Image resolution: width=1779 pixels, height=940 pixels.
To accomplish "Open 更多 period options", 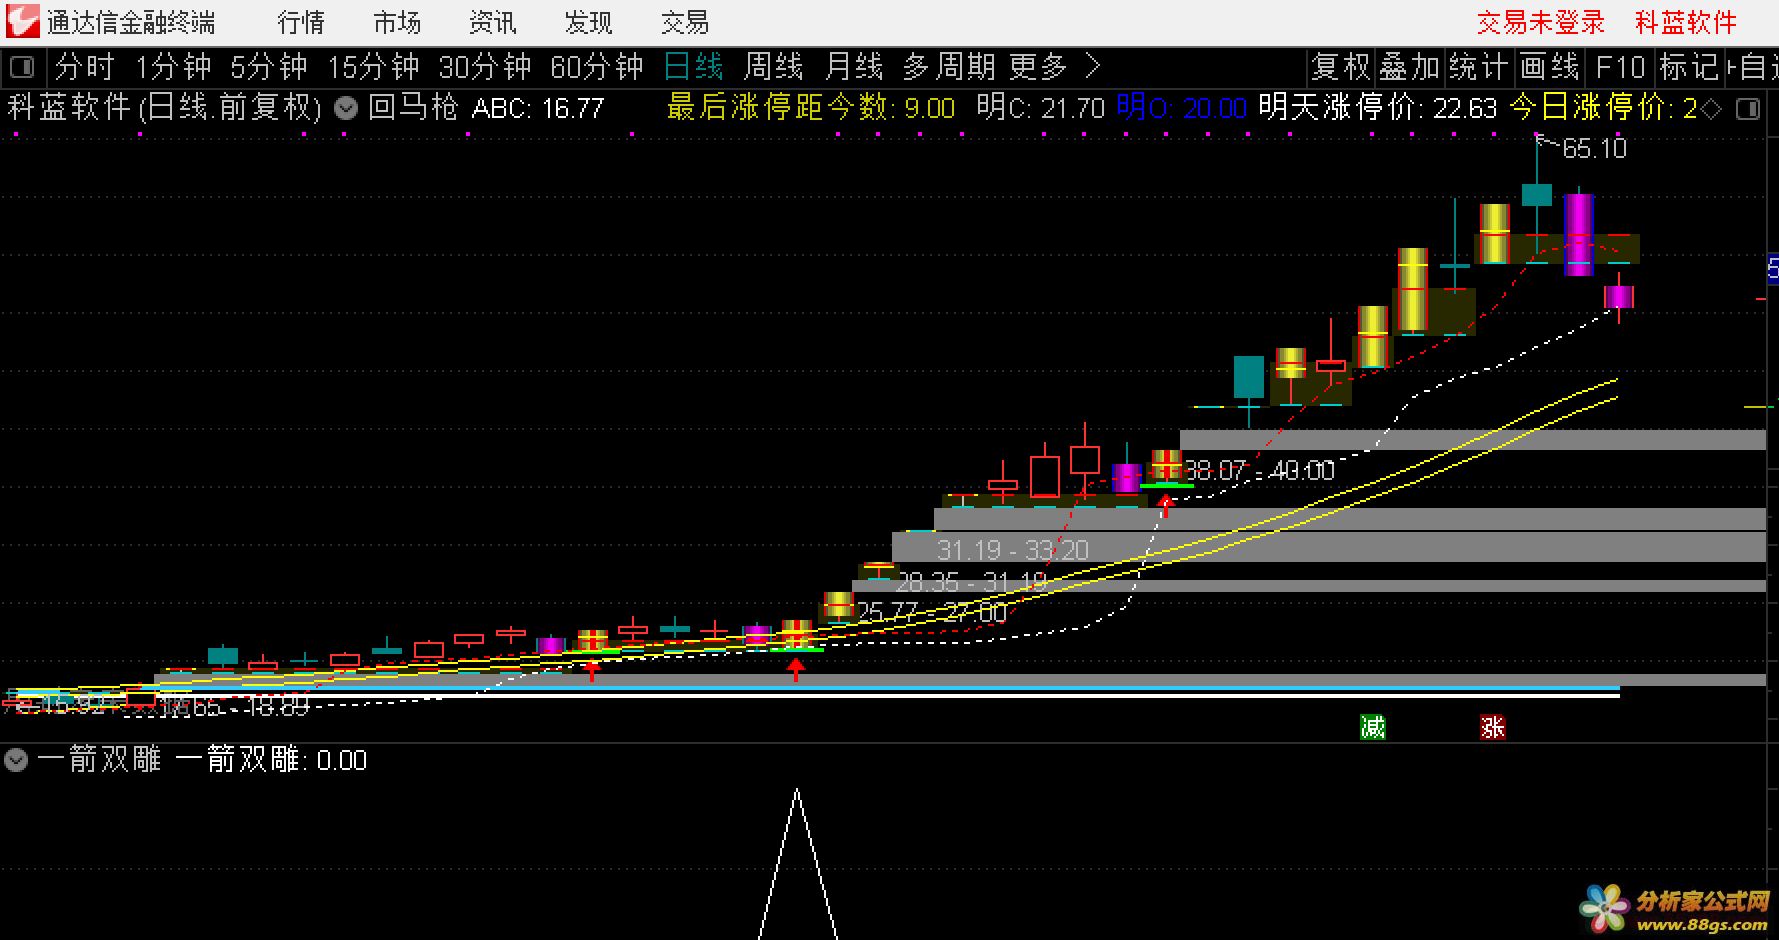I will point(1039,67).
